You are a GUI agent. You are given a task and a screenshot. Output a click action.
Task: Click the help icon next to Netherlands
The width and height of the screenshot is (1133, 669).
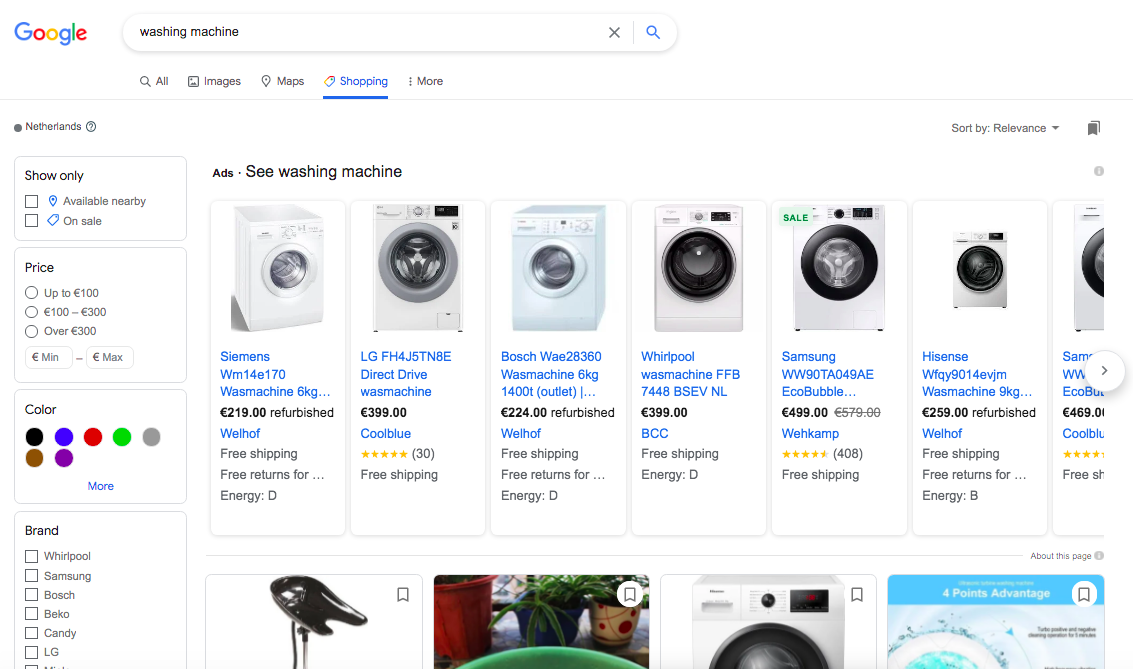pyautogui.click(x=91, y=126)
